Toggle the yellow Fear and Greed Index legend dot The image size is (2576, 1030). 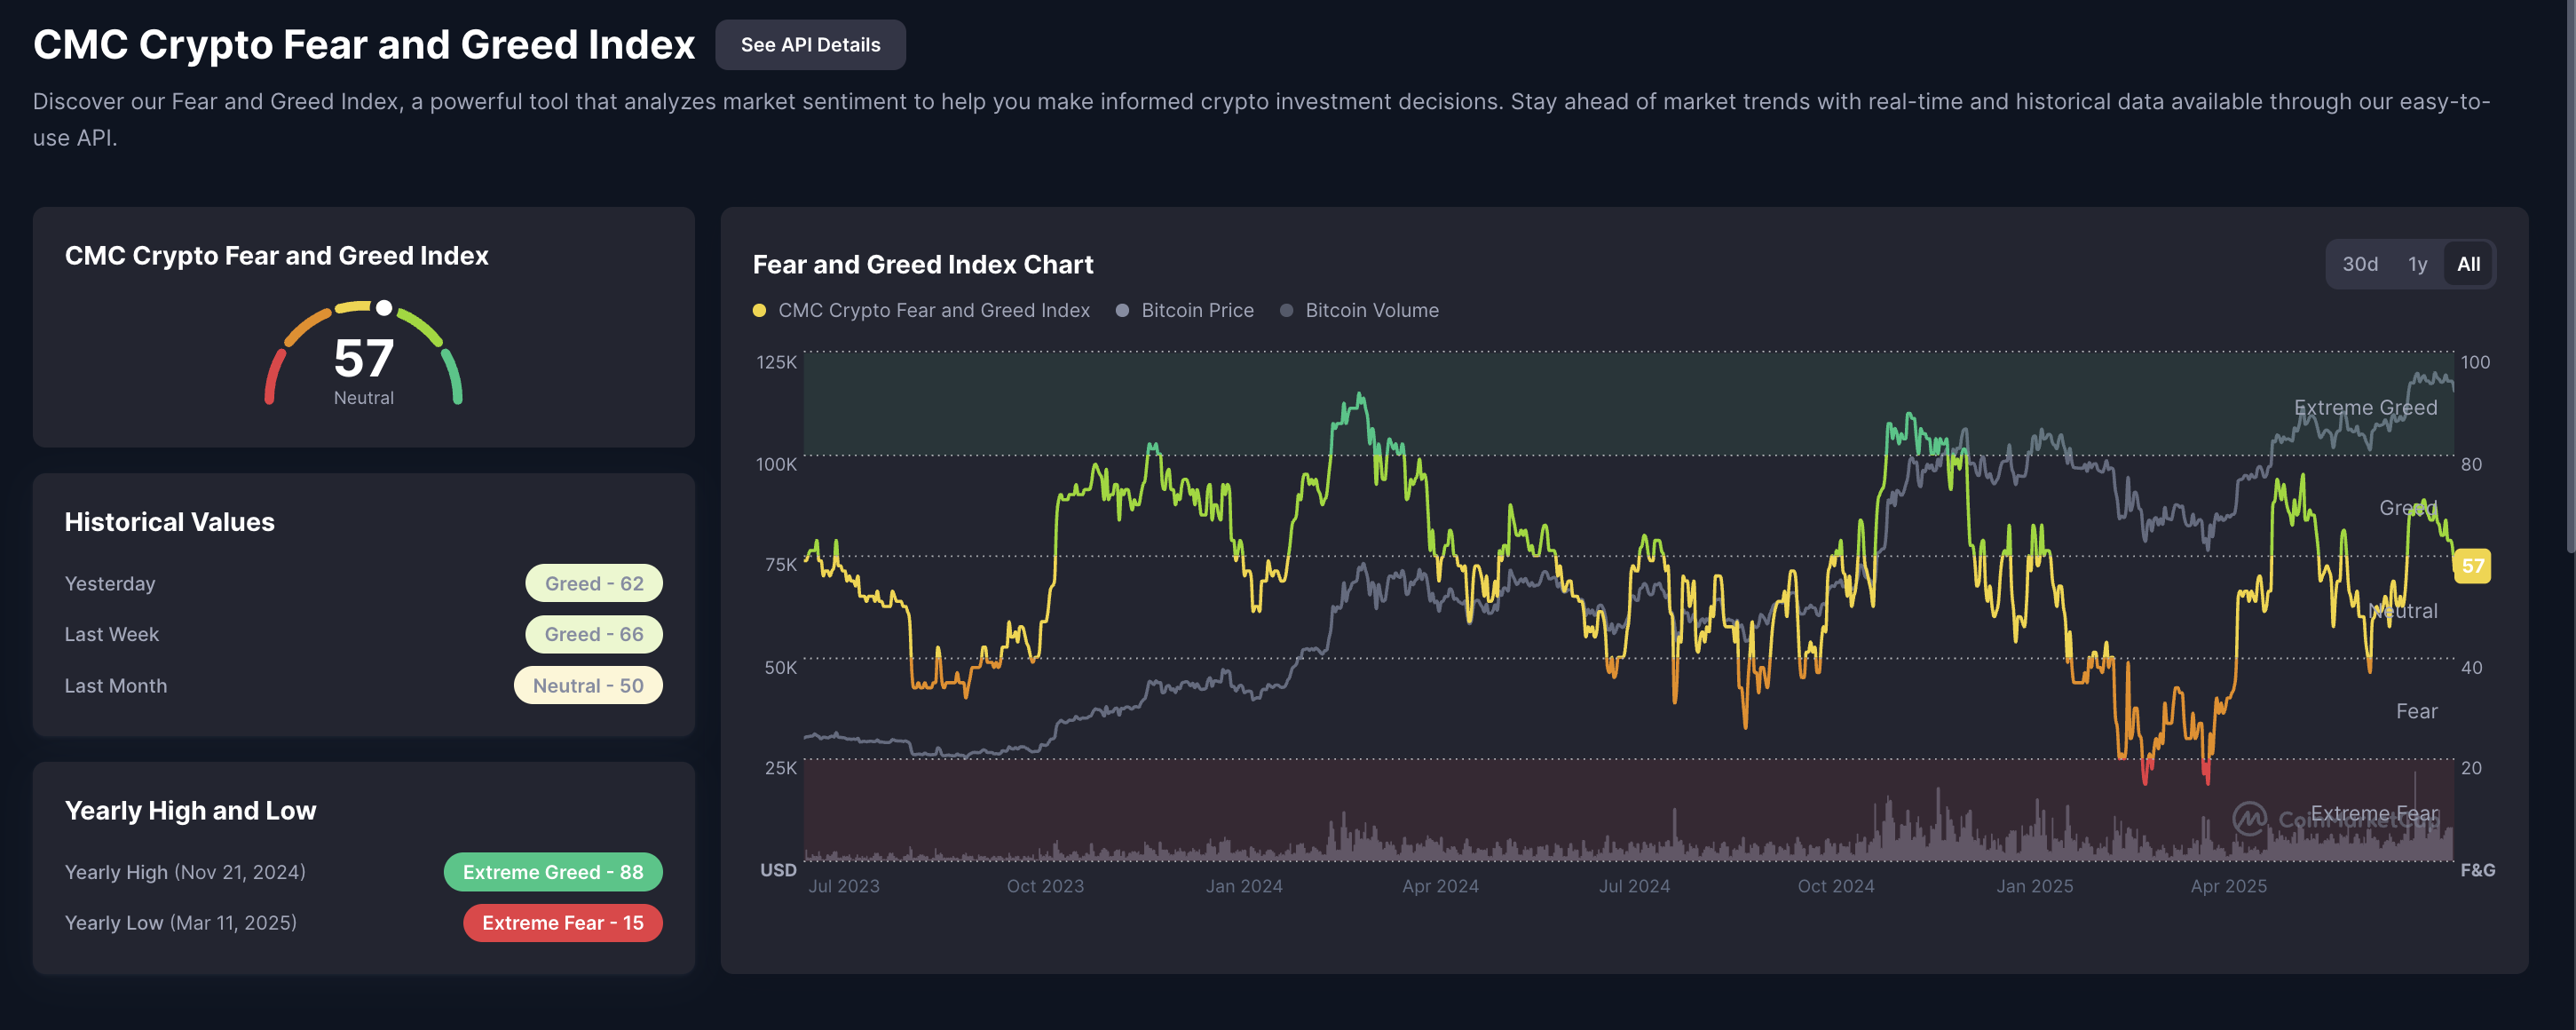(x=759, y=311)
